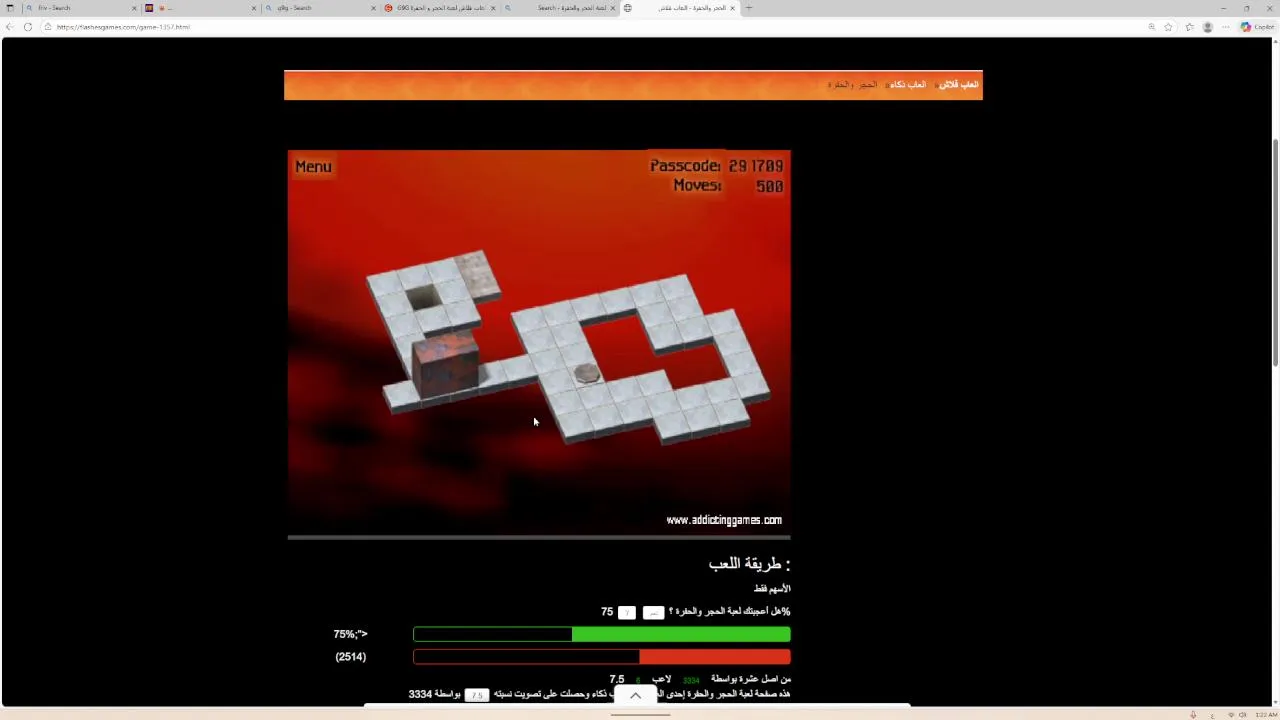Click the flashesgames.com address bar
This screenshot has height=720, width=1280.
click(590, 27)
